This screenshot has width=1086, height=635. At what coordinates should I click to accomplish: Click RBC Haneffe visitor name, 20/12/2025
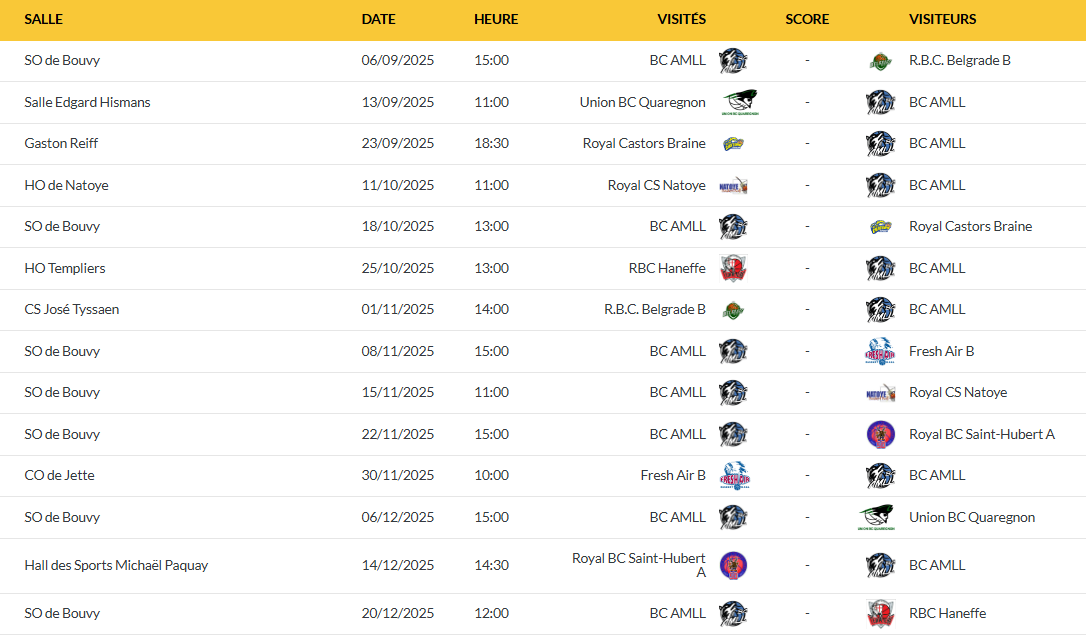coord(947,614)
